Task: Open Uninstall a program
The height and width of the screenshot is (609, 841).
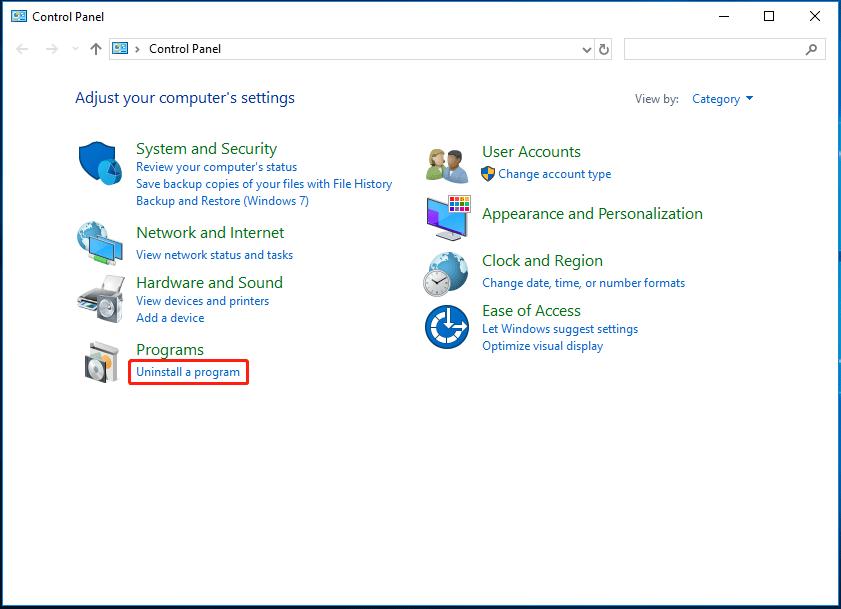Action: pos(188,371)
